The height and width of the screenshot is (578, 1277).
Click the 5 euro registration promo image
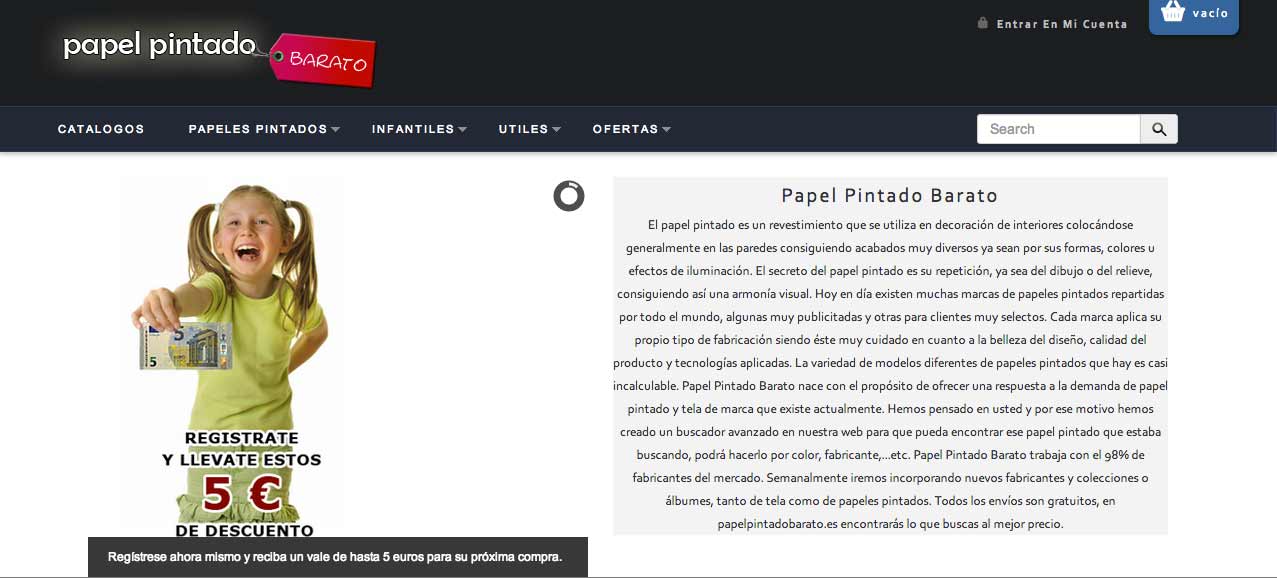(x=231, y=355)
